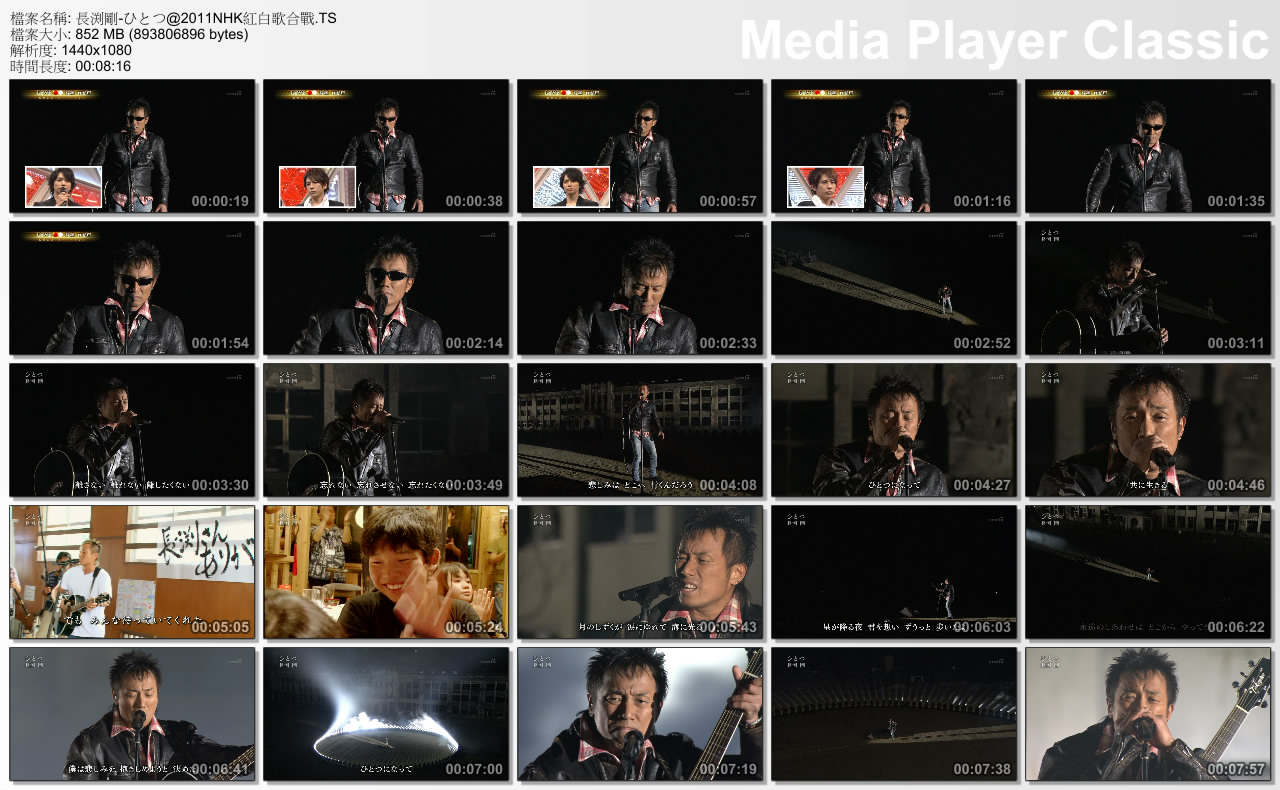The image size is (1280, 790).
Task: Select the 00:06:22 thumbnail
Action: click(1148, 572)
